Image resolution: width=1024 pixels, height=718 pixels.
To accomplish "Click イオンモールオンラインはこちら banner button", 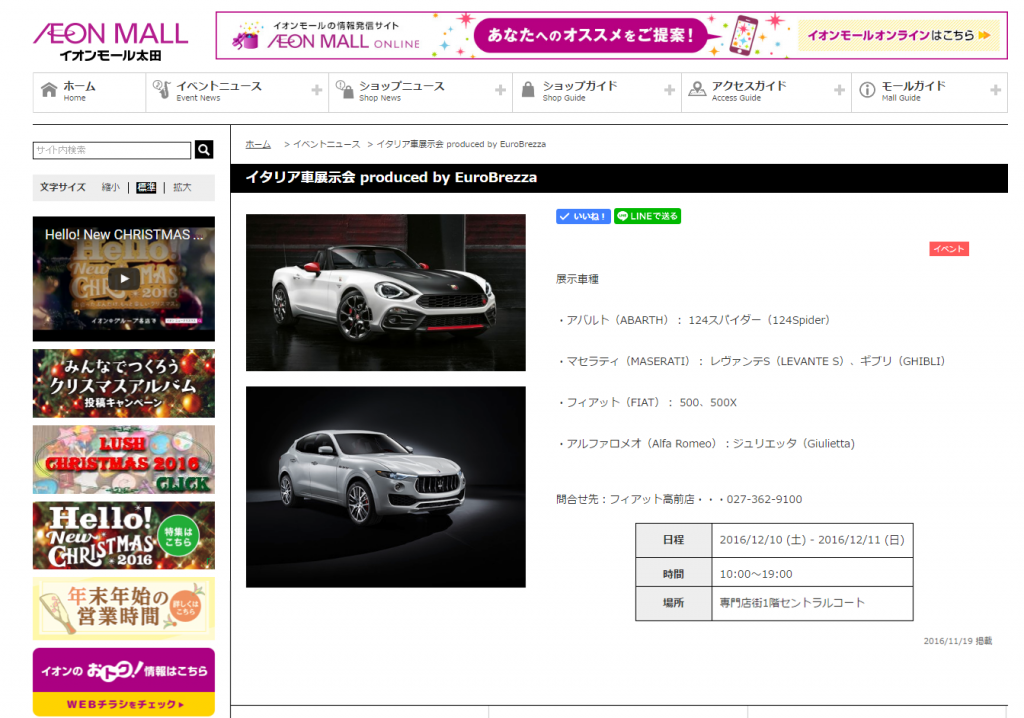I will coord(899,35).
